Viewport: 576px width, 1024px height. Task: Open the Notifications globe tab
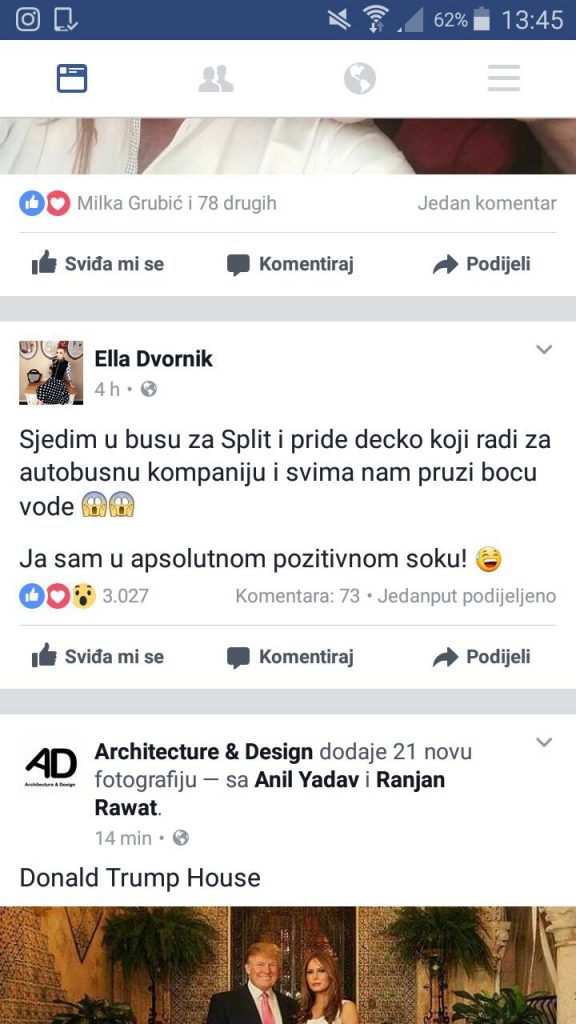pos(360,79)
